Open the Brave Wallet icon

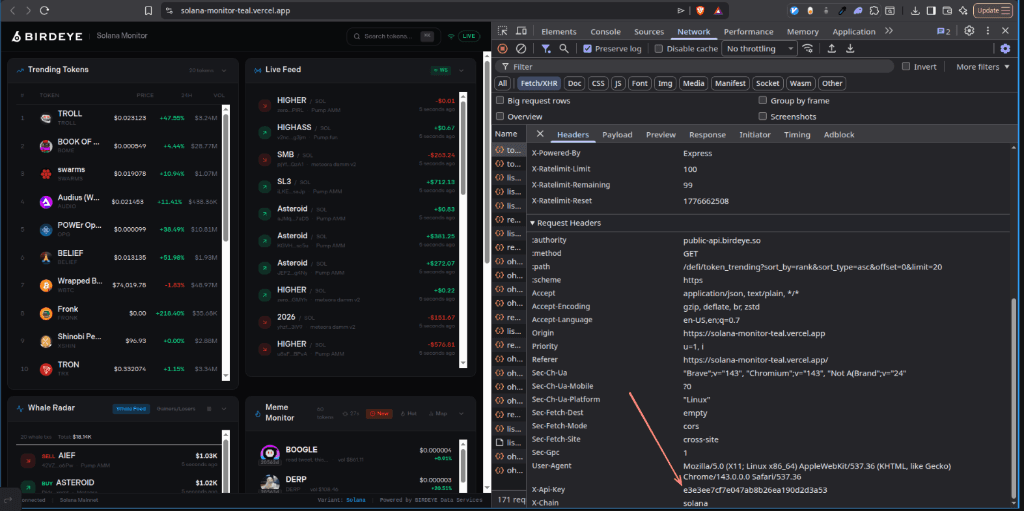[x=946, y=10]
